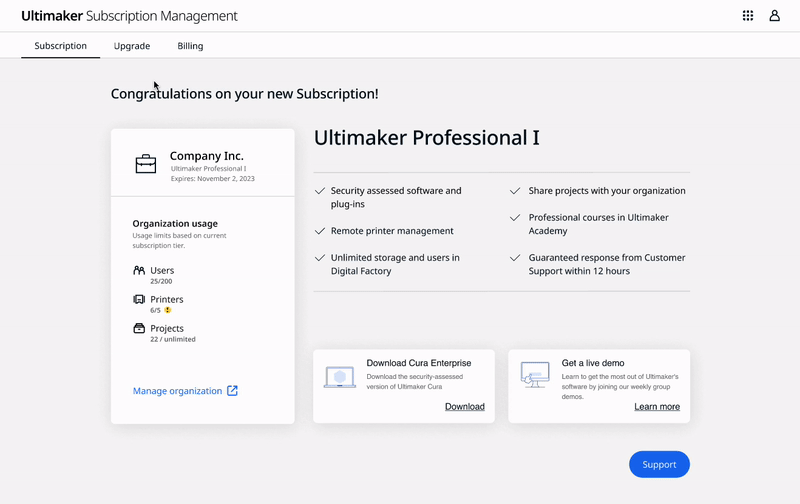Open the Upgrade tab
The image size is (800, 504).
[x=132, y=46]
